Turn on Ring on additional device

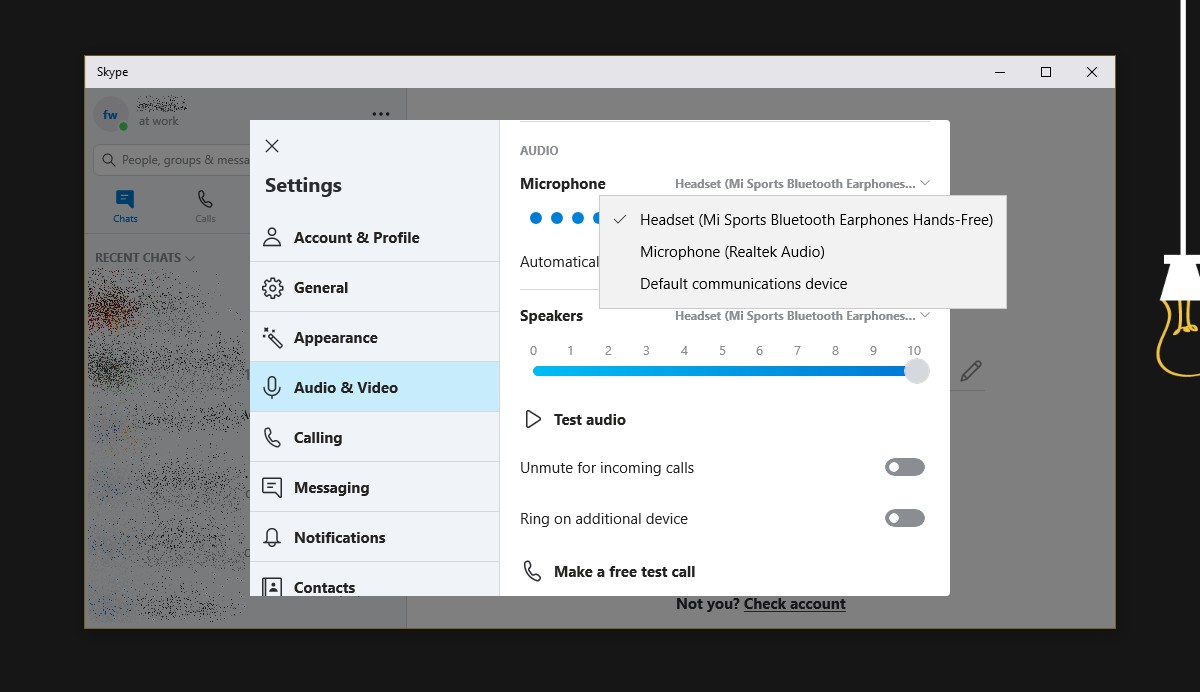pos(904,518)
